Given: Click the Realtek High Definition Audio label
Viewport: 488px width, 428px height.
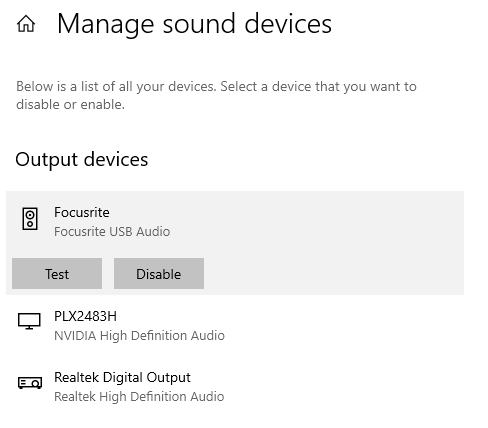Looking at the screenshot, I should [139, 397].
